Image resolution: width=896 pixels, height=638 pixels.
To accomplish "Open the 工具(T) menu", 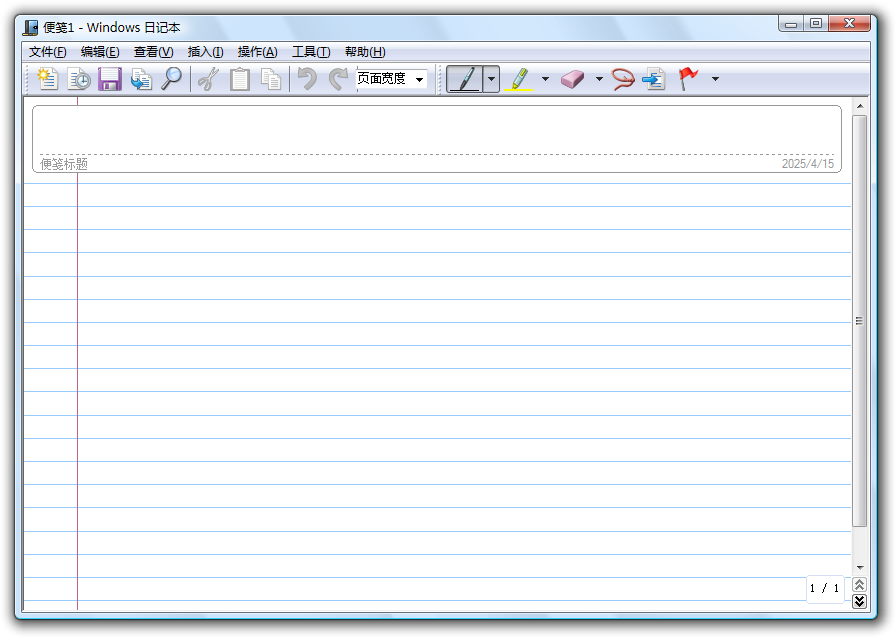I will [311, 52].
